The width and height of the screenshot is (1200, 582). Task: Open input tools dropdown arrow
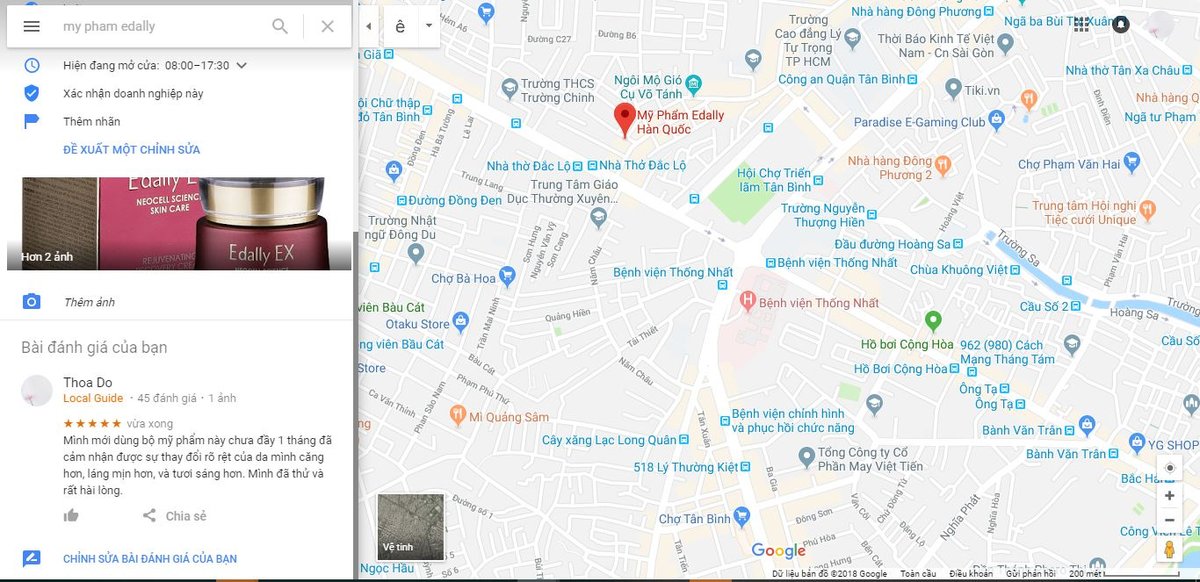pos(429,26)
